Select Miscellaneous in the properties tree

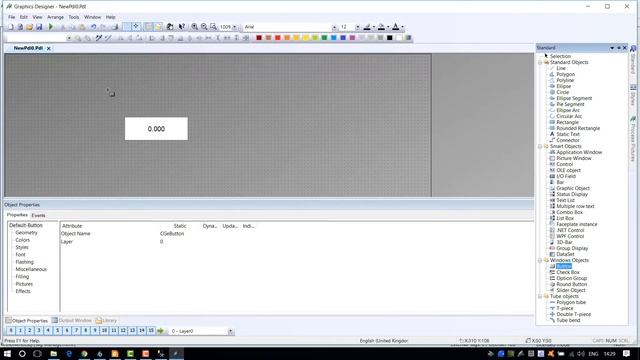coord(31,269)
